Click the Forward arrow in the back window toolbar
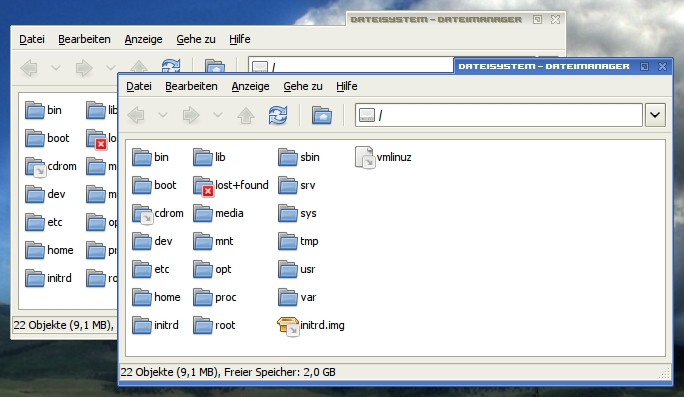 click(x=84, y=68)
